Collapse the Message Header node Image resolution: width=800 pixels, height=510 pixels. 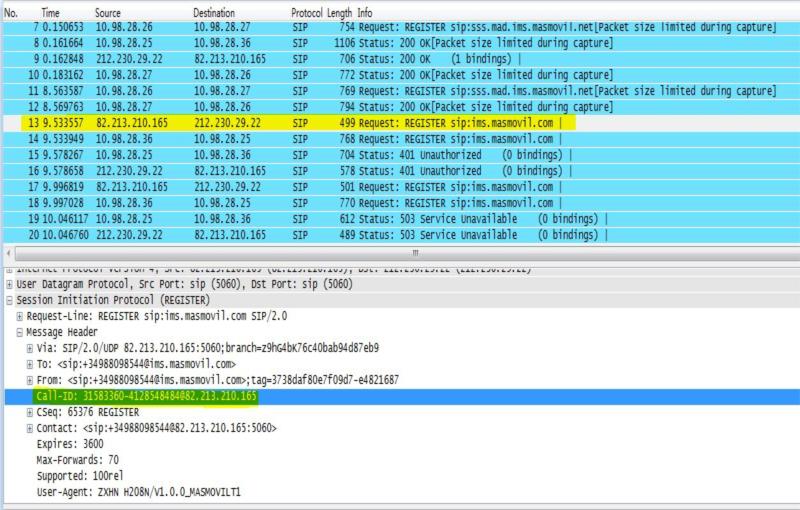[x=19, y=332]
